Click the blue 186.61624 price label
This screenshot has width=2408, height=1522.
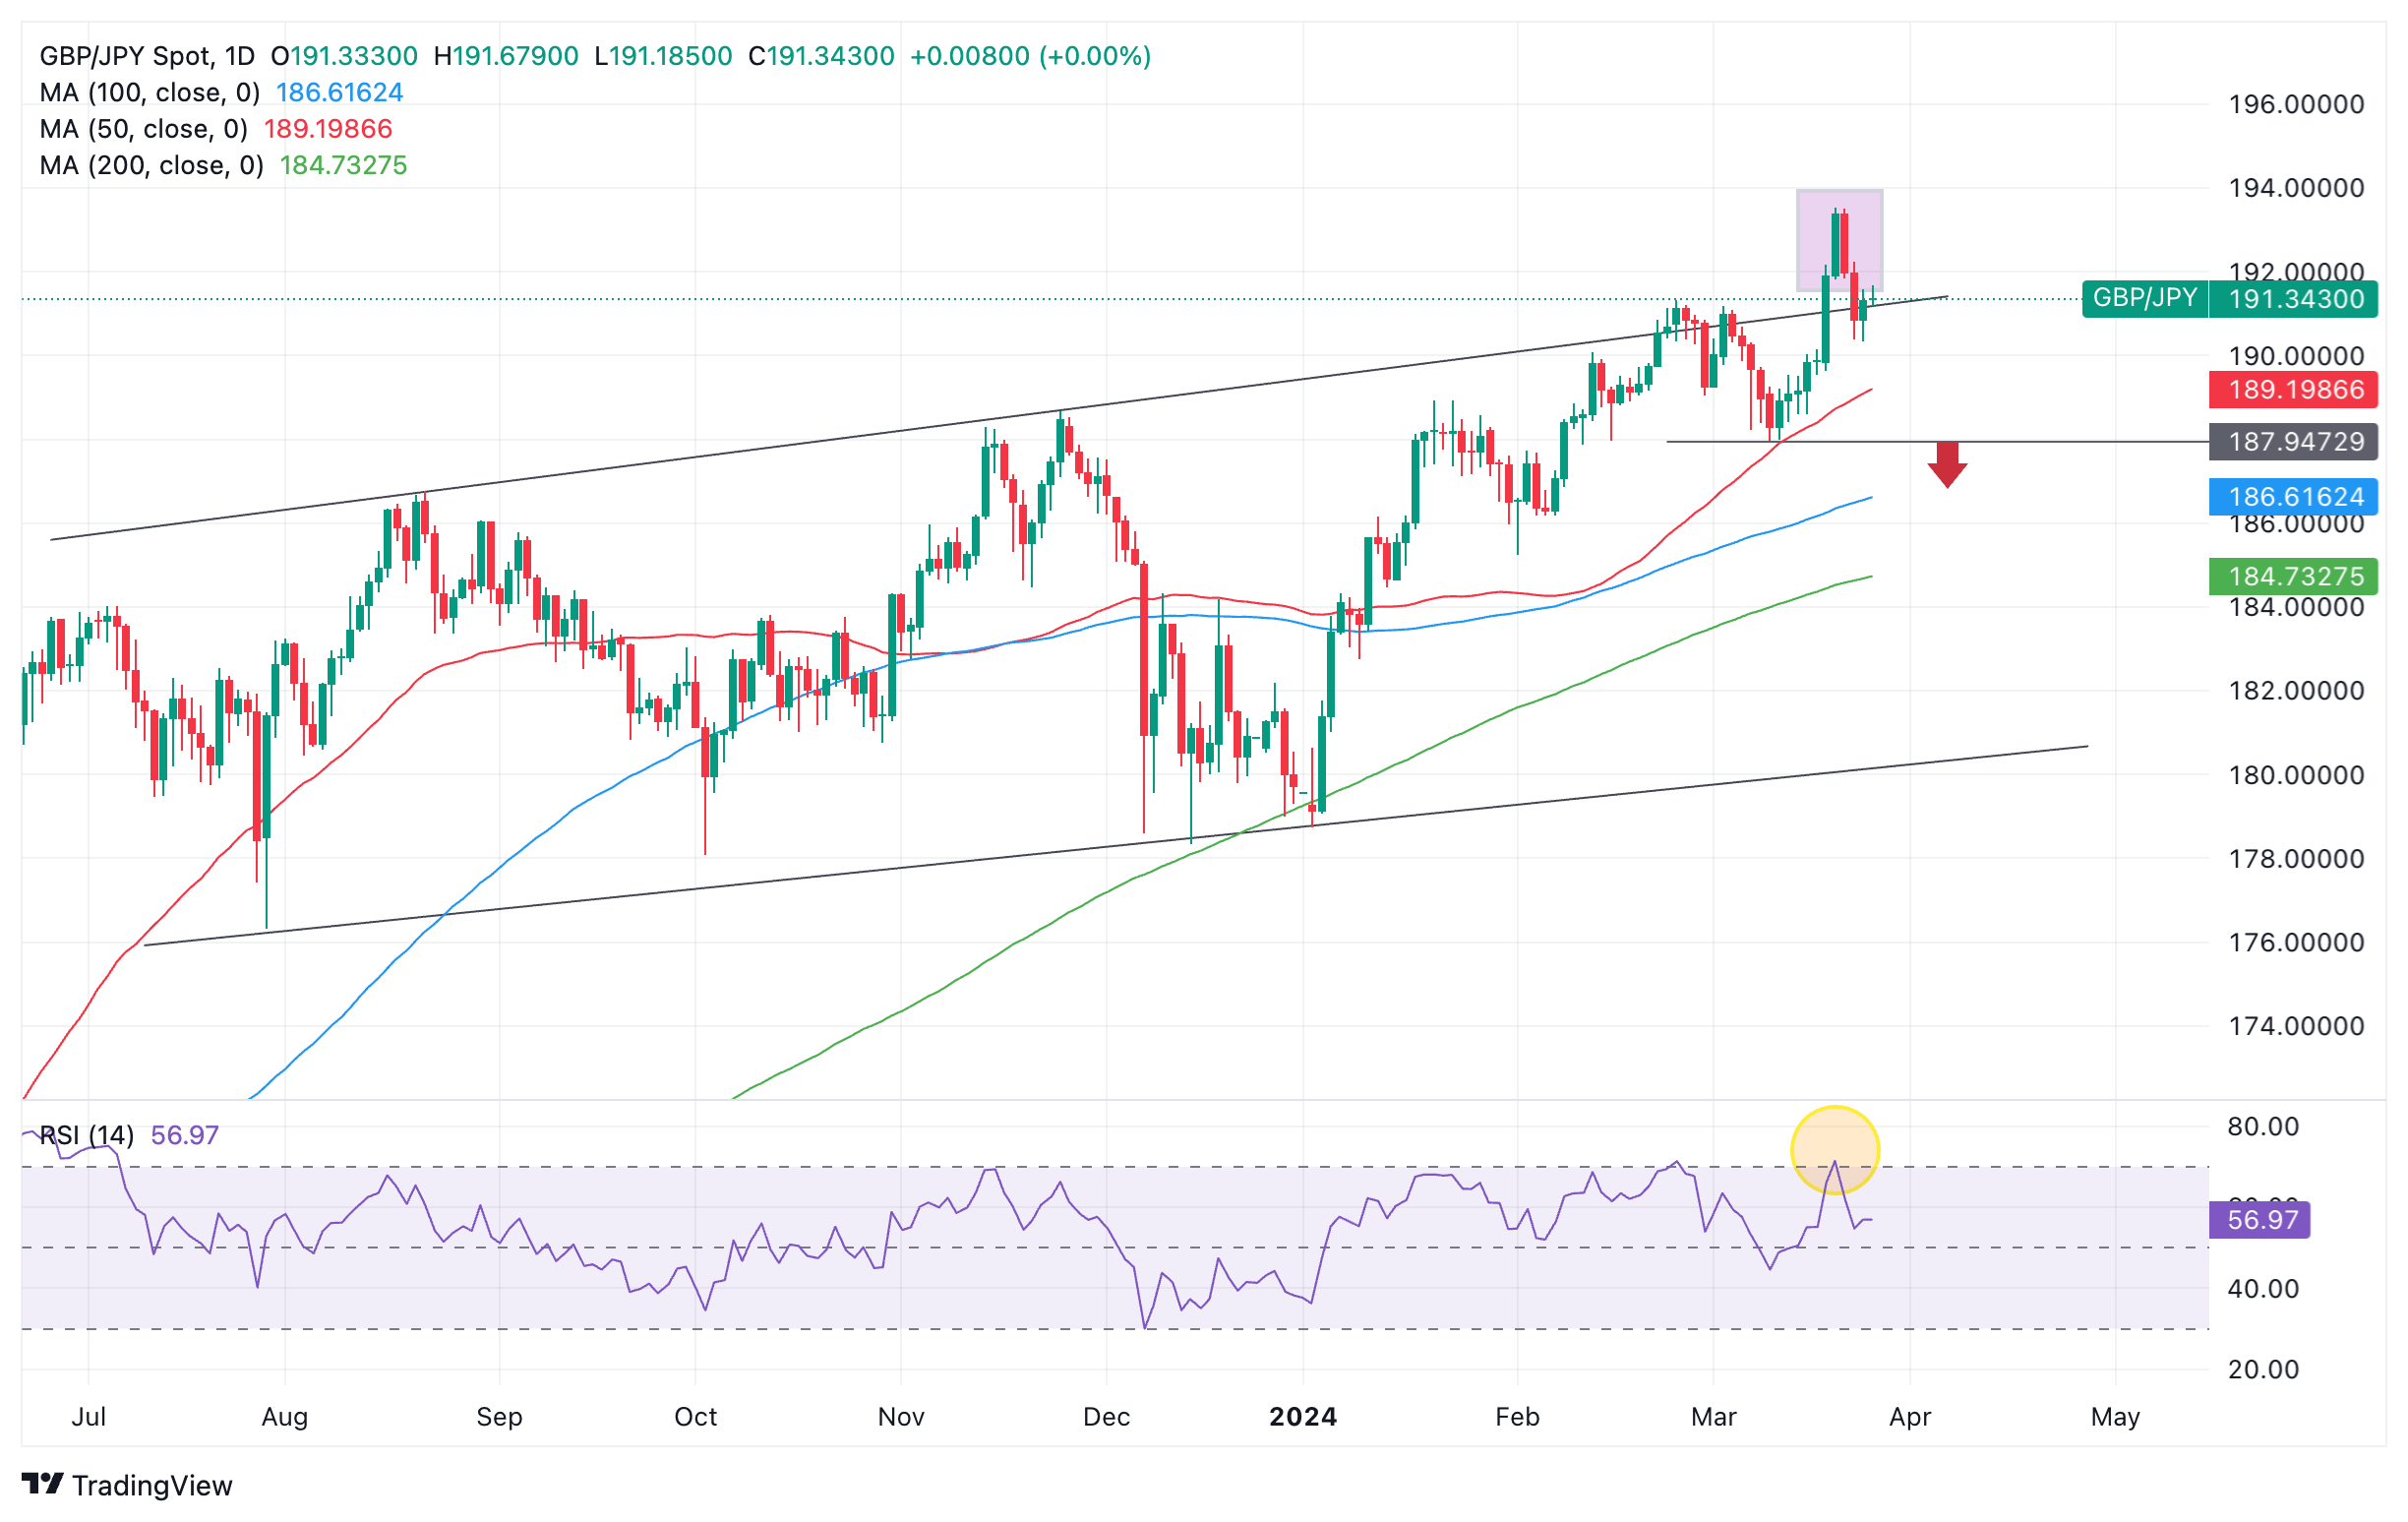coord(2295,497)
